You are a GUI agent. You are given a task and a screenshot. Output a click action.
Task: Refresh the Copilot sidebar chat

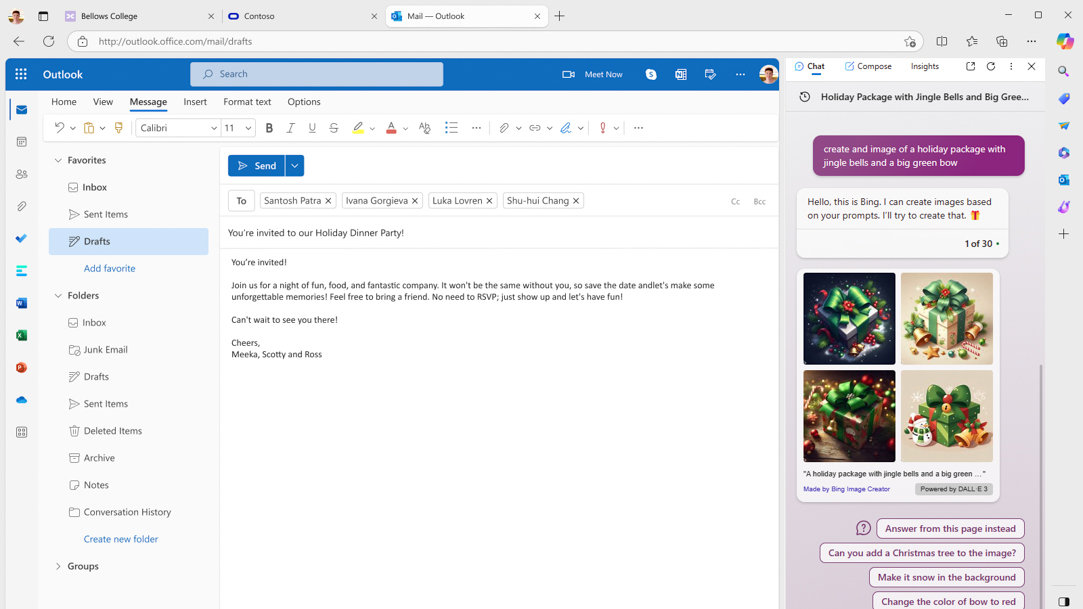tap(990, 66)
